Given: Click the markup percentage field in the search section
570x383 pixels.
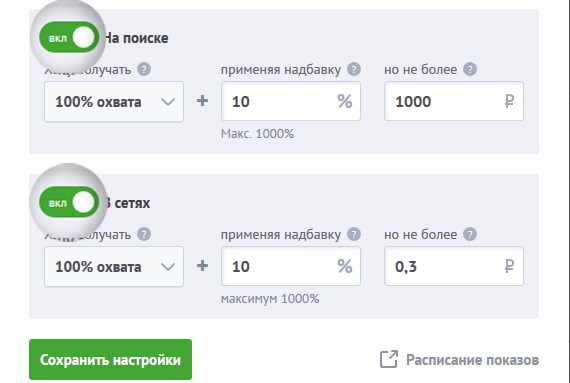Looking at the screenshot, I should [291, 101].
